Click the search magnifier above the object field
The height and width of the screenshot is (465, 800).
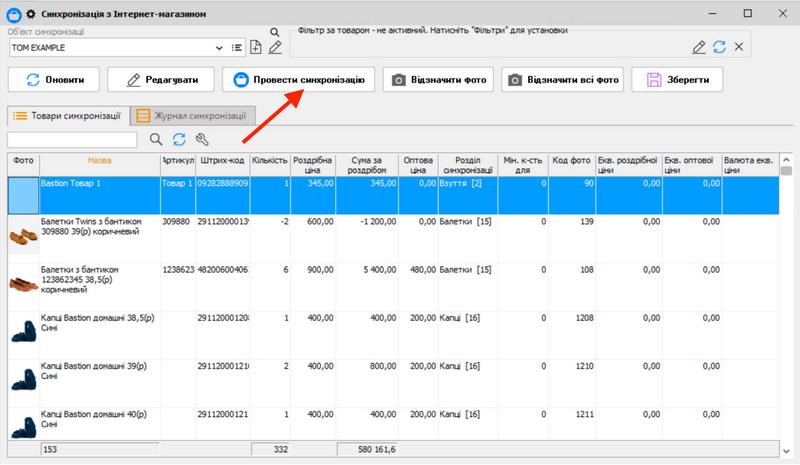[274, 32]
